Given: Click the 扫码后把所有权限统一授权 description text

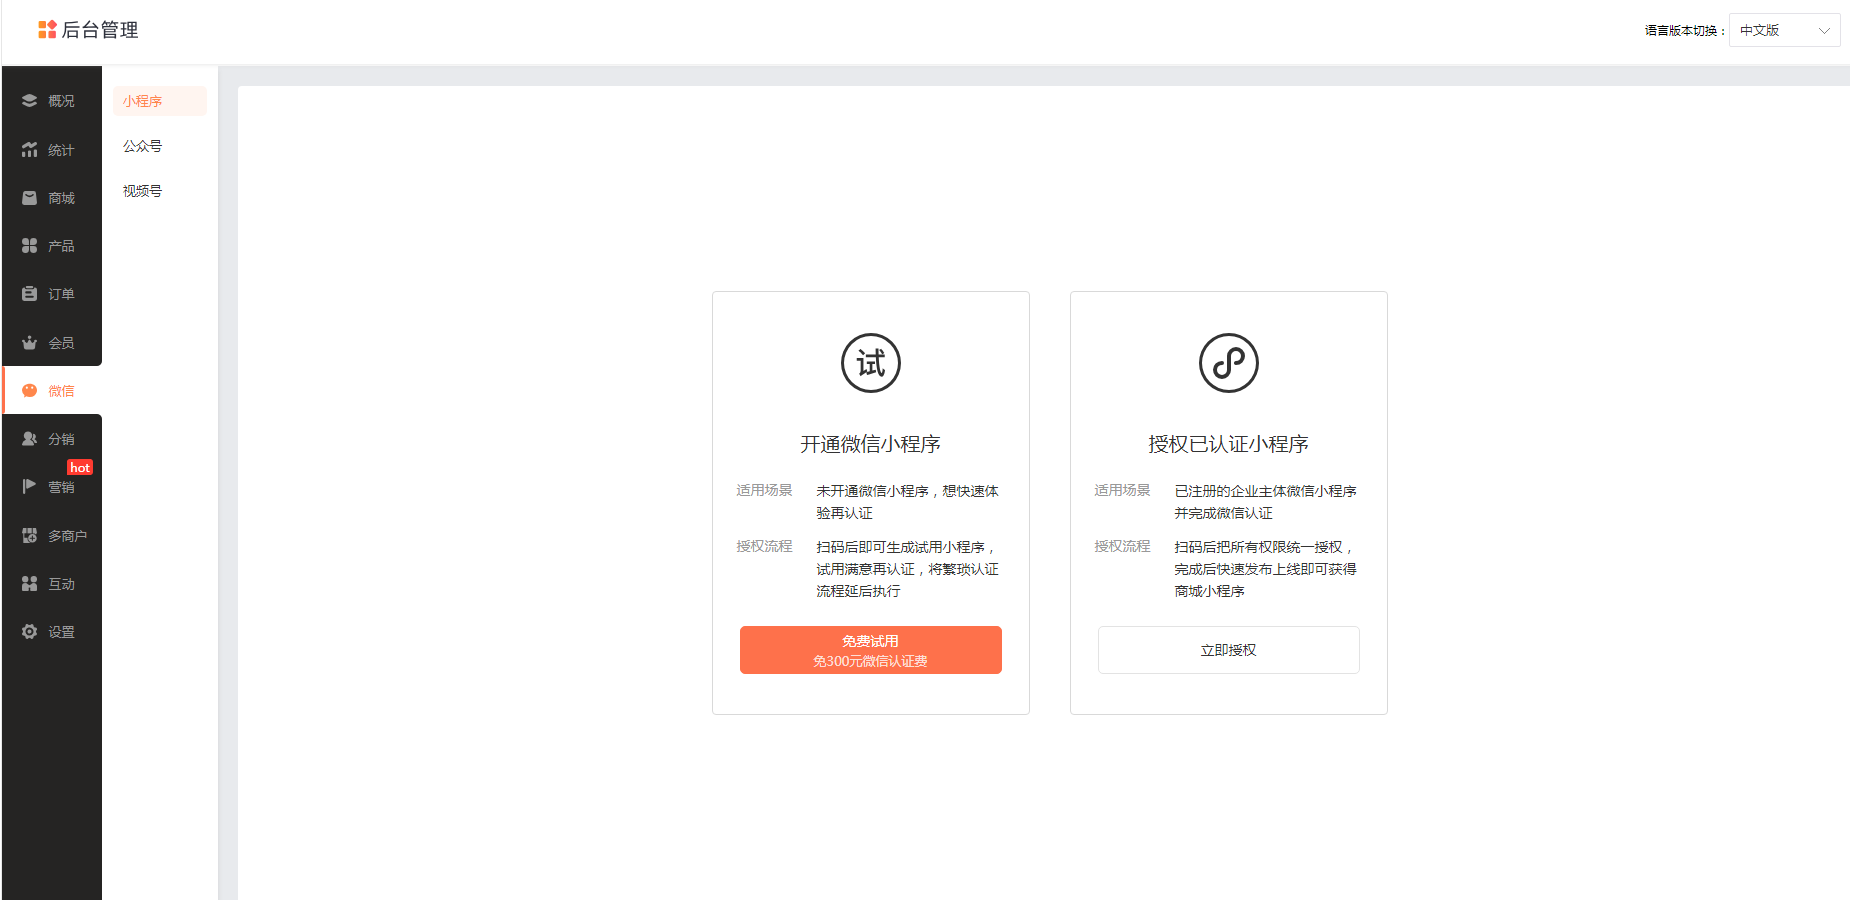Looking at the screenshot, I should coord(1265,569).
